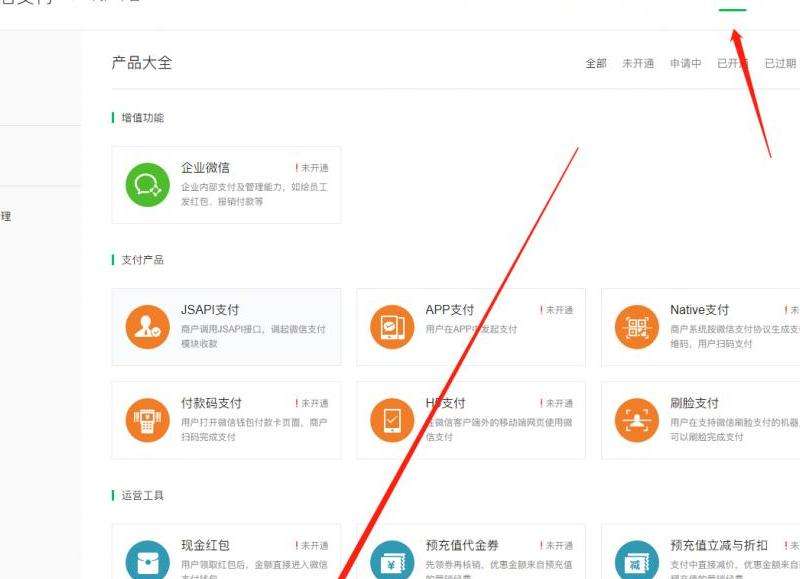Select the 未开通 filter tab
This screenshot has height=579, width=800.
638,63
